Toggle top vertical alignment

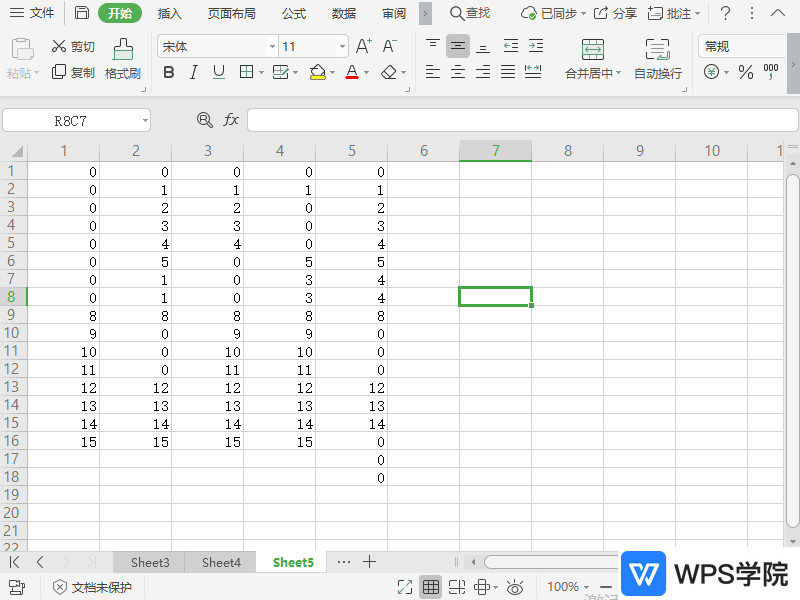coord(433,46)
